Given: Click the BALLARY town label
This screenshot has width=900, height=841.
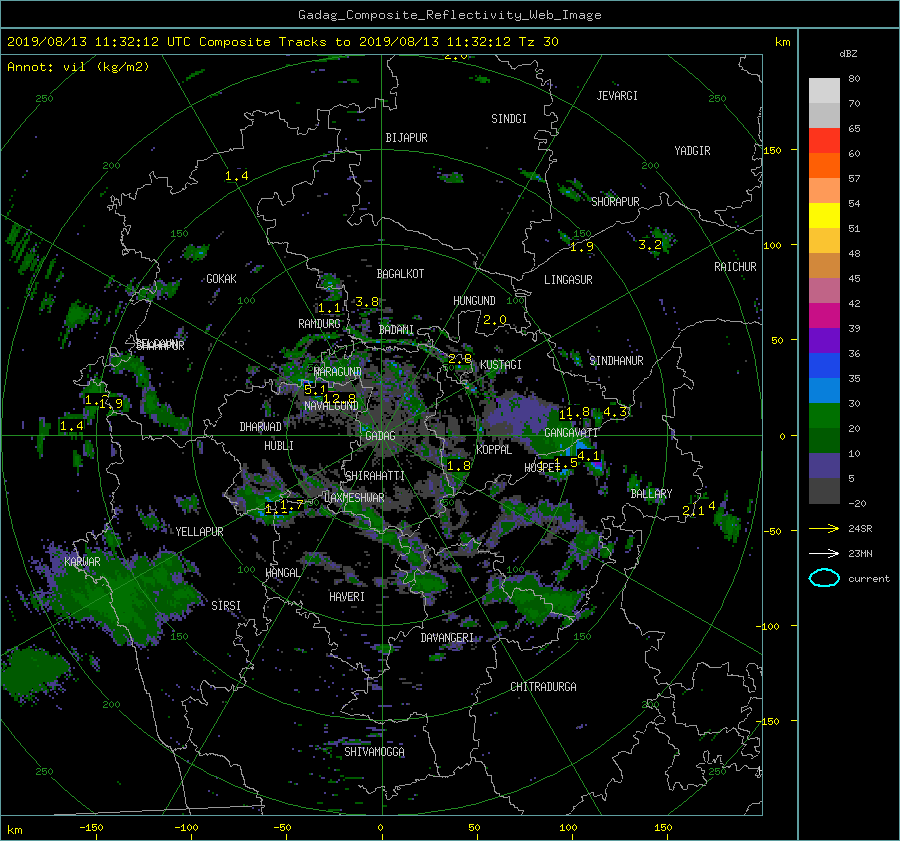Looking at the screenshot, I should pyautogui.click(x=651, y=494).
